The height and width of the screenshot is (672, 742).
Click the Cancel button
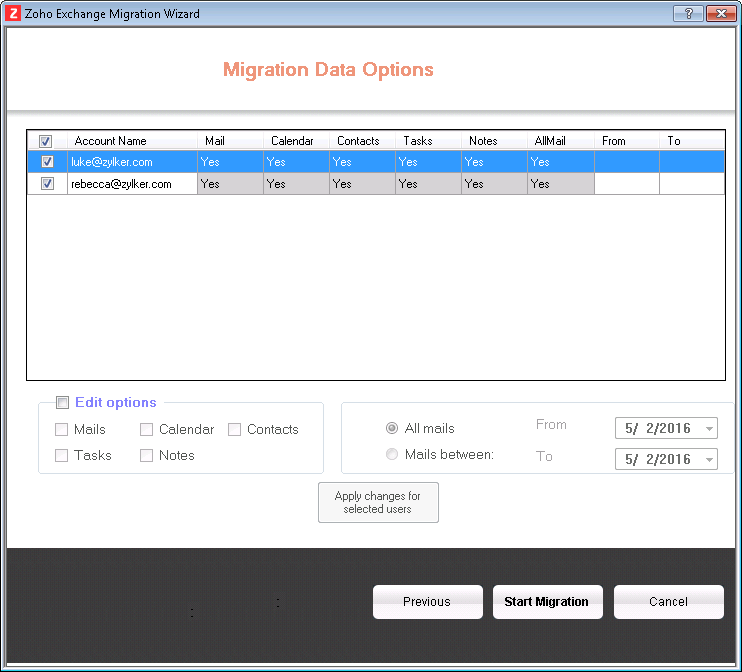click(x=668, y=602)
